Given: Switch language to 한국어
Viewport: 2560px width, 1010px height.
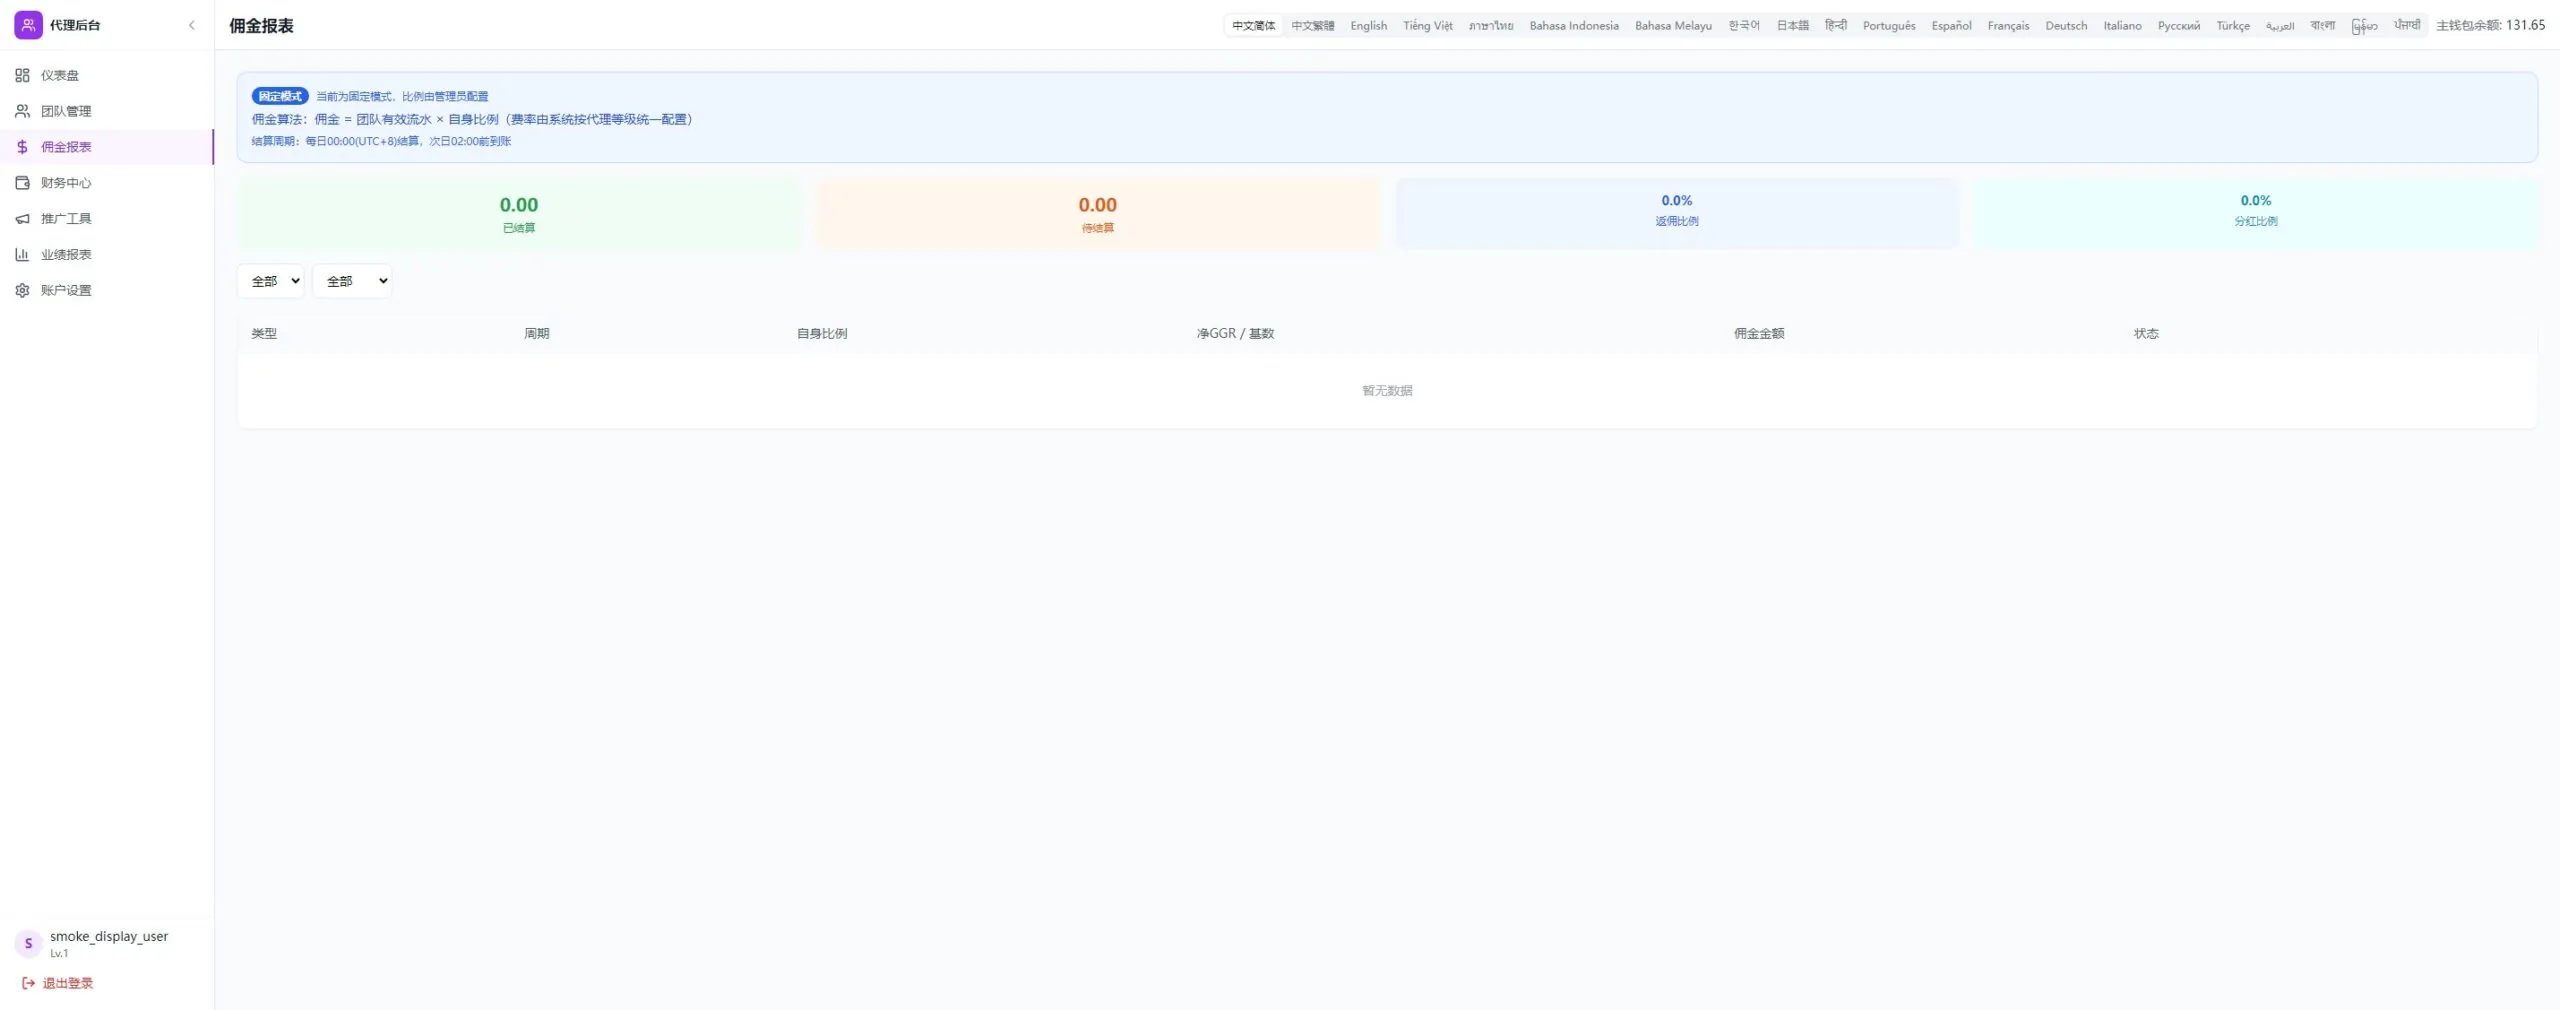Looking at the screenshot, I should click(1744, 26).
